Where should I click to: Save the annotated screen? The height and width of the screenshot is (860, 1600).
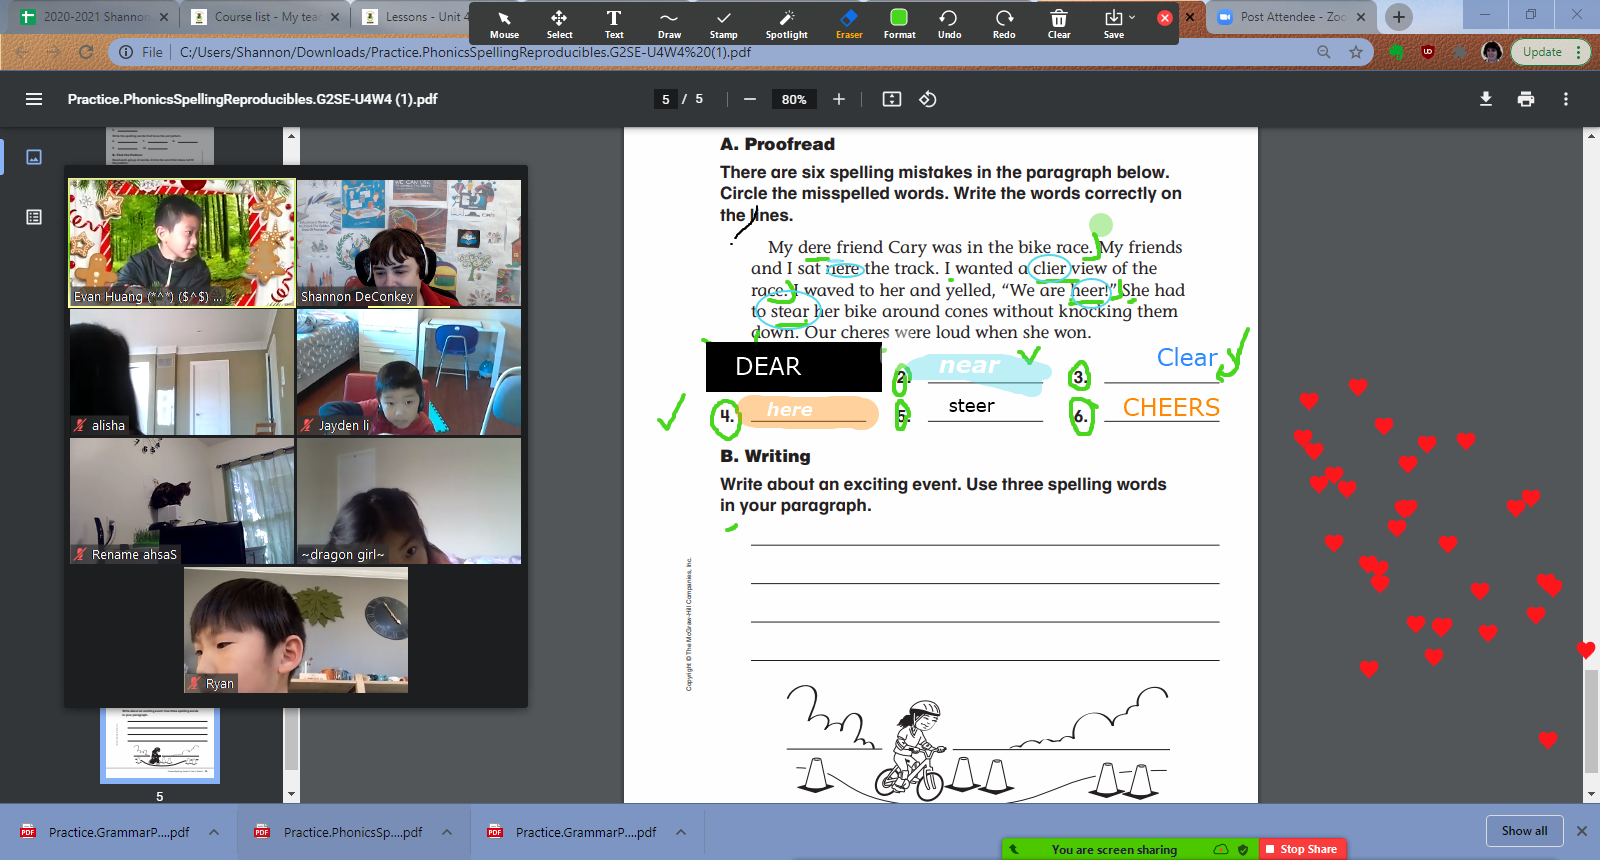click(x=1113, y=24)
